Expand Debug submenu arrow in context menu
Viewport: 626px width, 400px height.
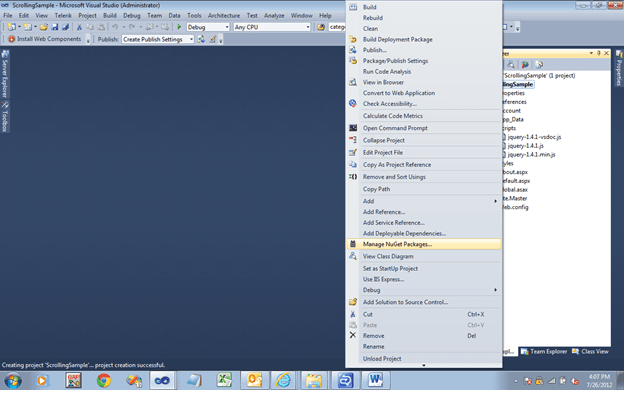pyautogui.click(x=495, y=290)
